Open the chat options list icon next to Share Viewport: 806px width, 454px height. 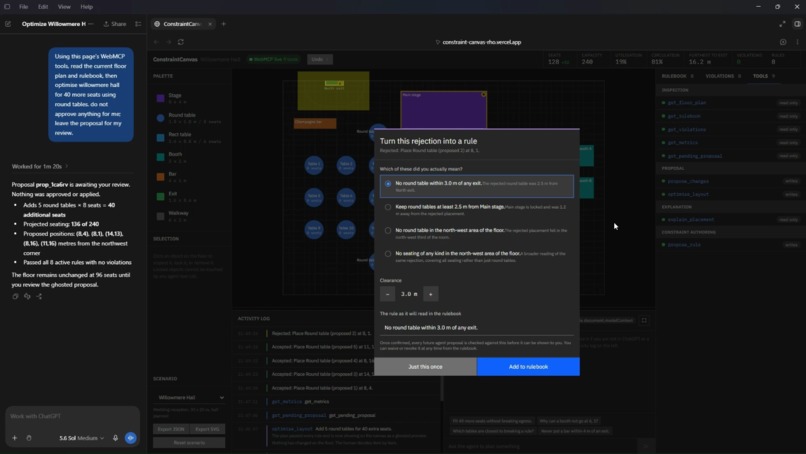138,24
